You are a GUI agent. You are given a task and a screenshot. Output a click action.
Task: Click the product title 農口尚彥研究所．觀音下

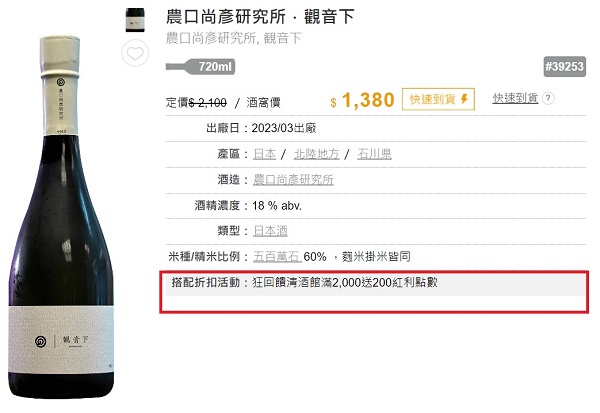(260, 16)
